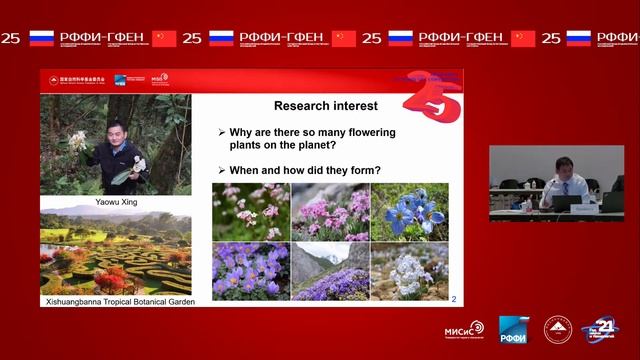The image size is (640, 360).
Task: Open the speaker webcam video thumbnail
Action: 556,184
